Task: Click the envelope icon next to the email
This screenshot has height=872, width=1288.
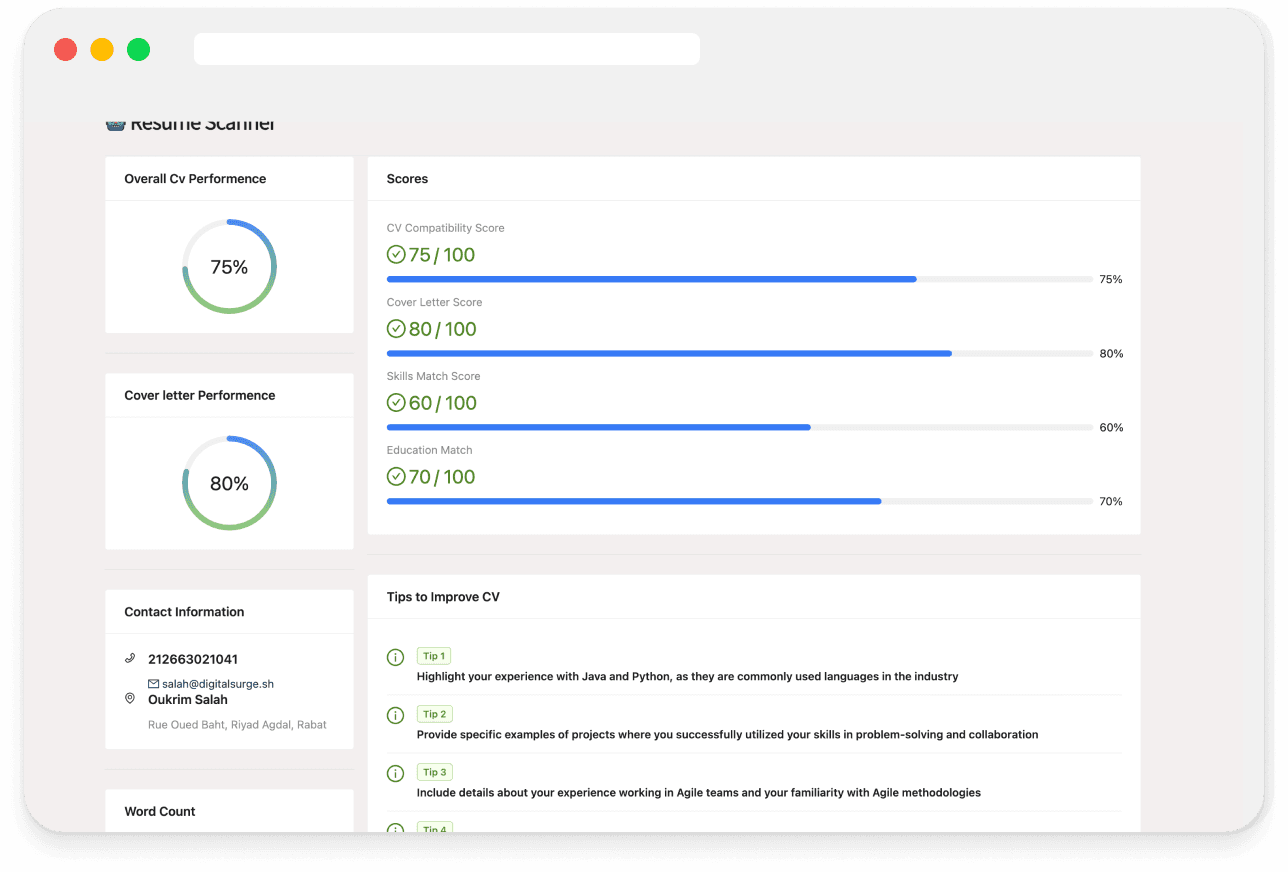Action: pyautogui.click(x=154, y=684)
